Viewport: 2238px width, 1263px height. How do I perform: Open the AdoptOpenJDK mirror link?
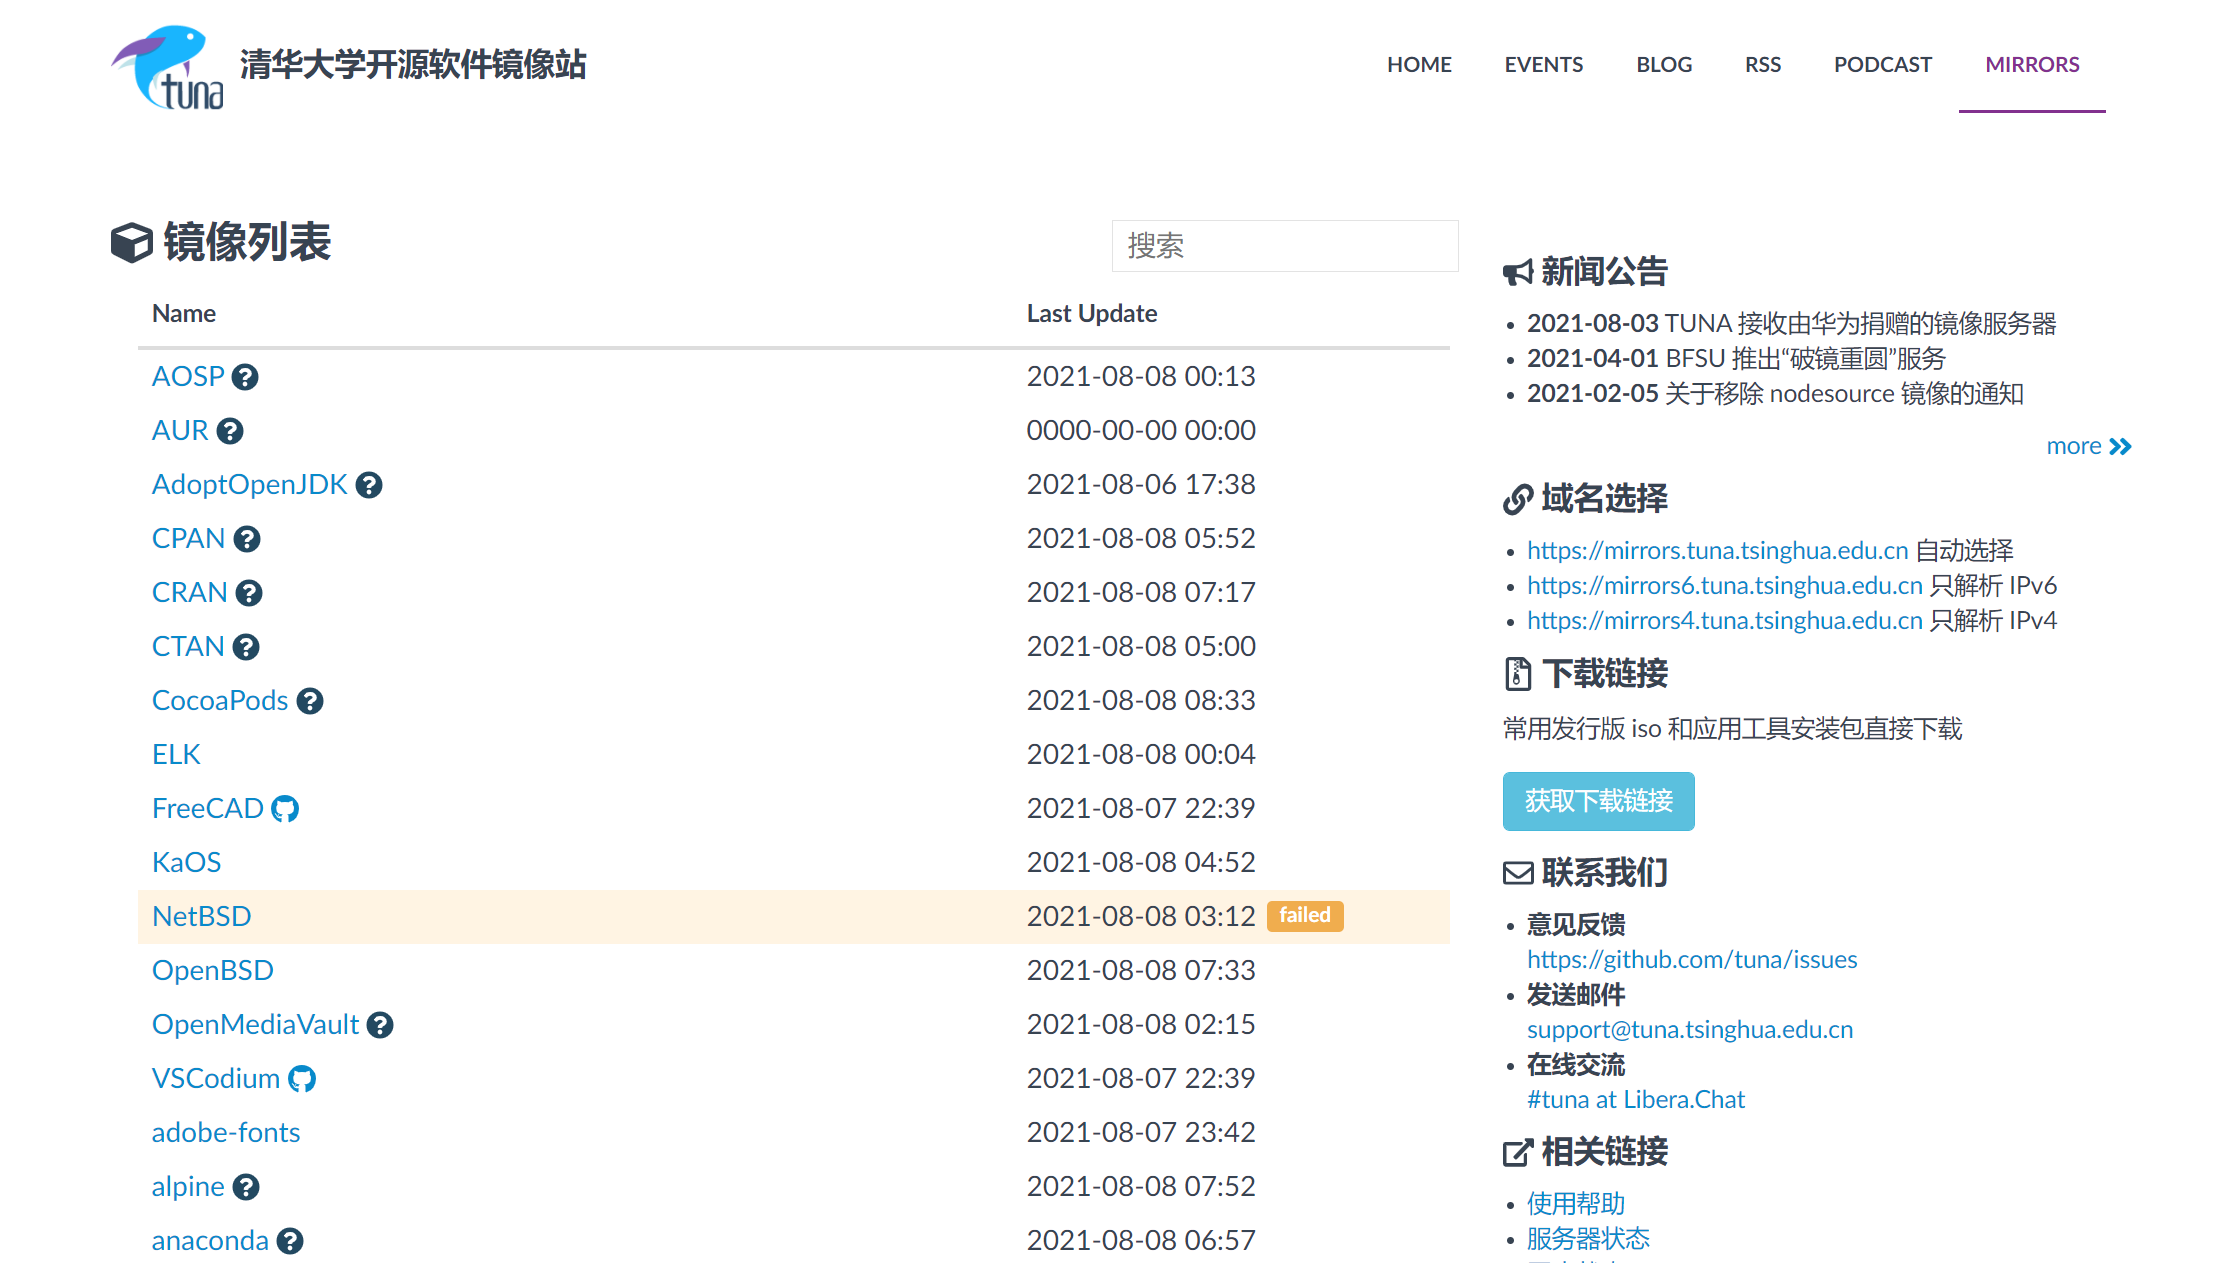click(249, 484)
